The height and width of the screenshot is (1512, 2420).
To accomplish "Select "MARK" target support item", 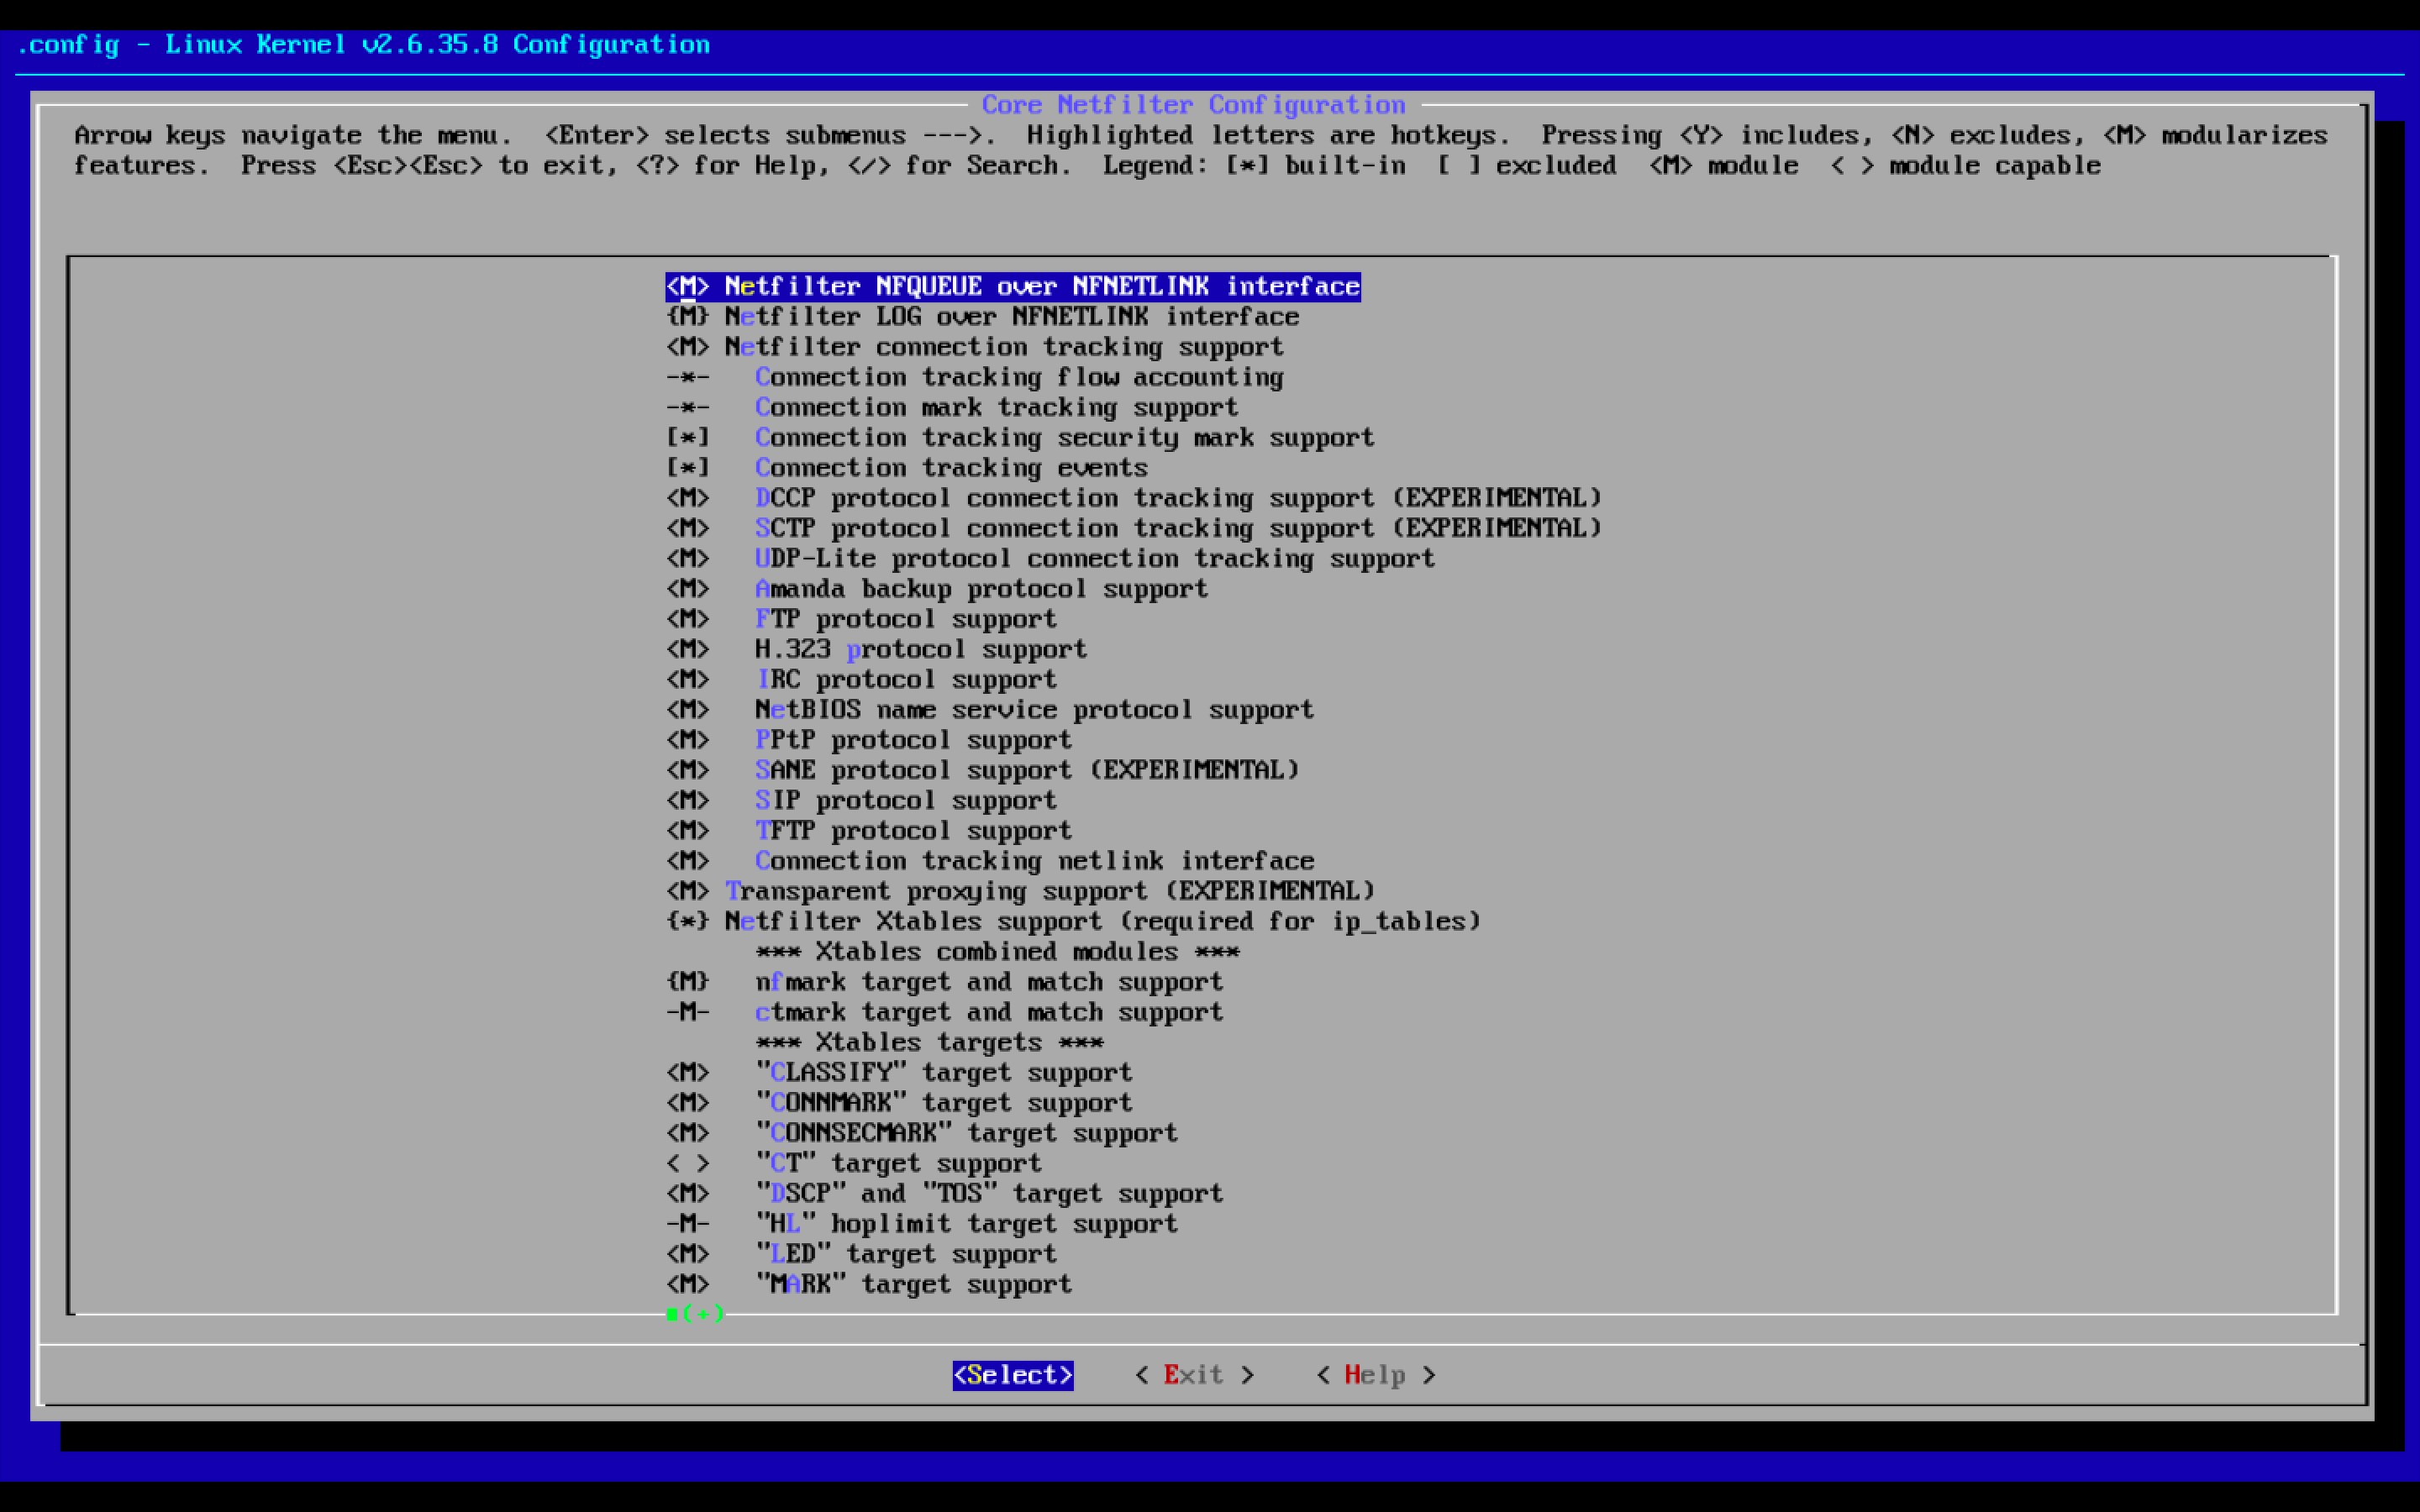I will coord(913,1284).
